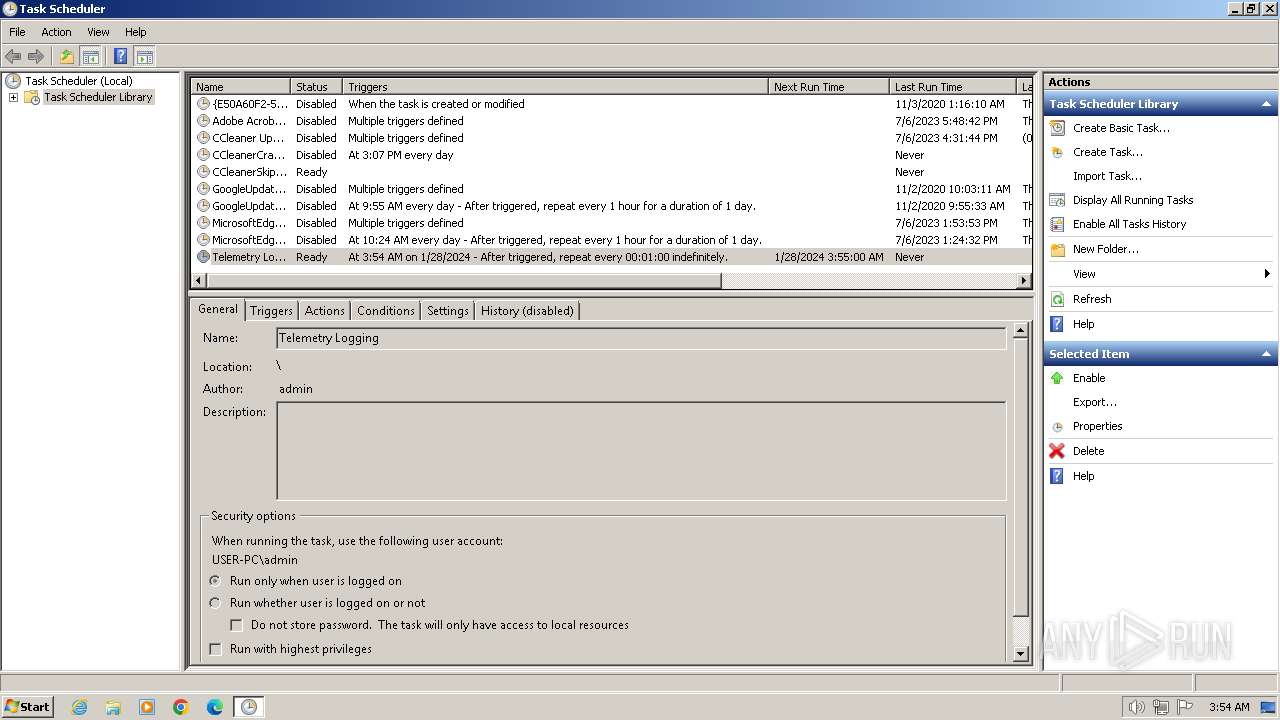
Task: Sort tasks by Last Run Time column header
Action: pos(952,87)
